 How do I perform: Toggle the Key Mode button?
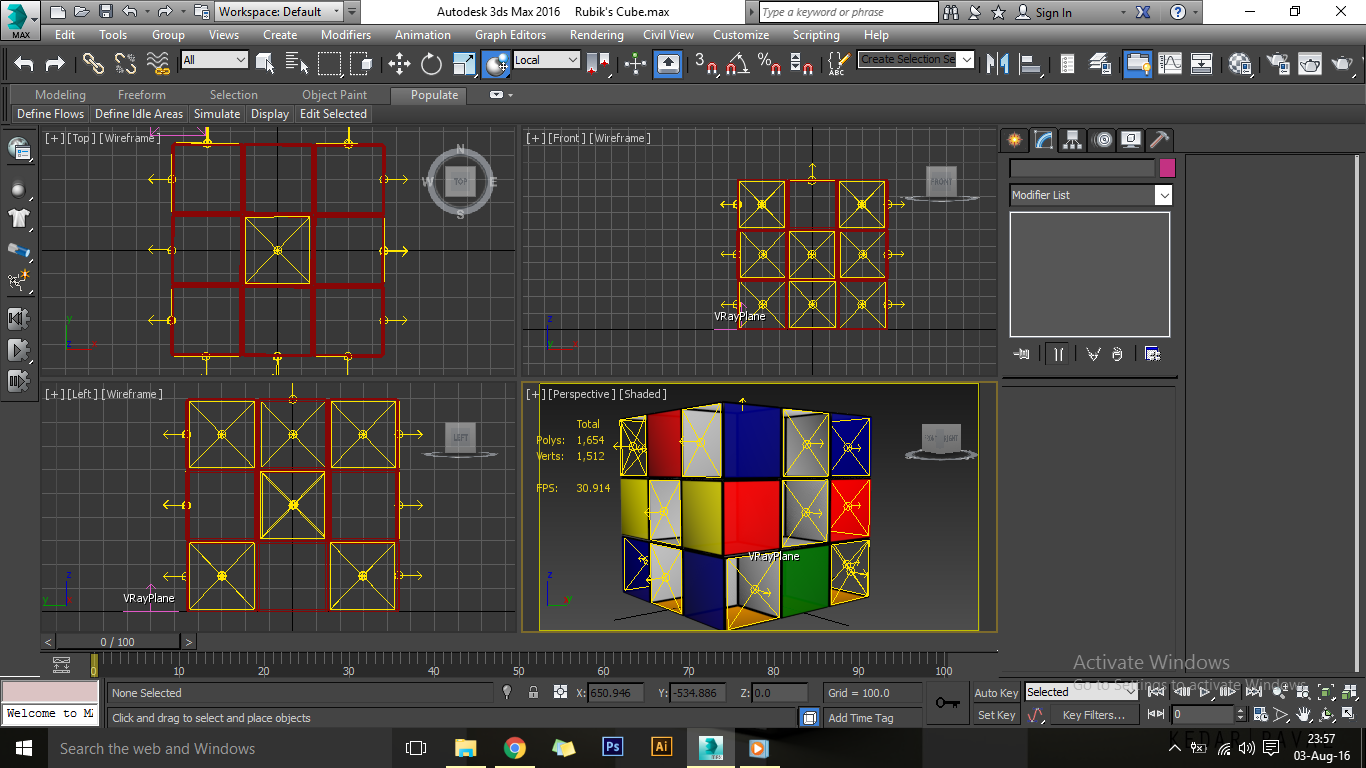(x=1156, y=715)
